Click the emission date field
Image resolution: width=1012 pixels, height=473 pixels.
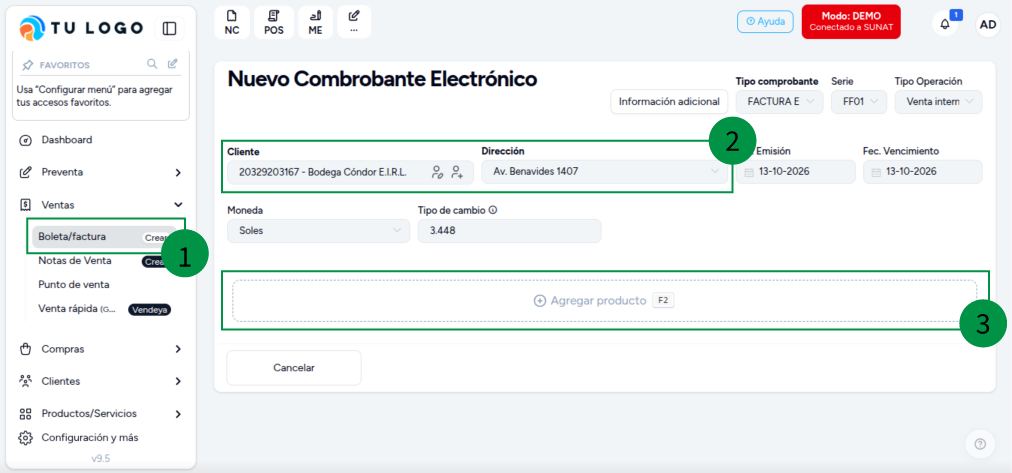point(796,172)
